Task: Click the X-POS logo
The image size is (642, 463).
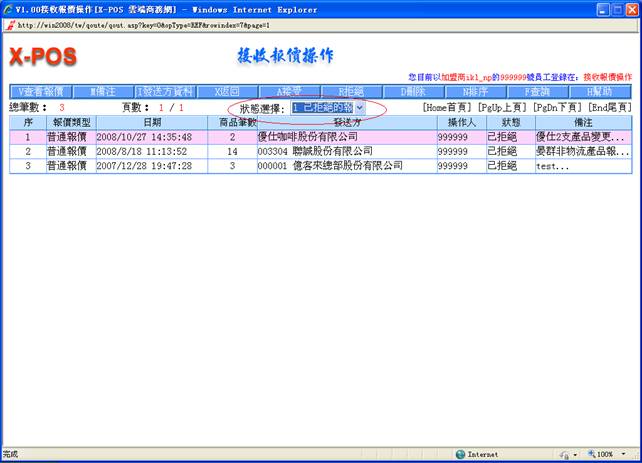Action: tap(42, 55)
